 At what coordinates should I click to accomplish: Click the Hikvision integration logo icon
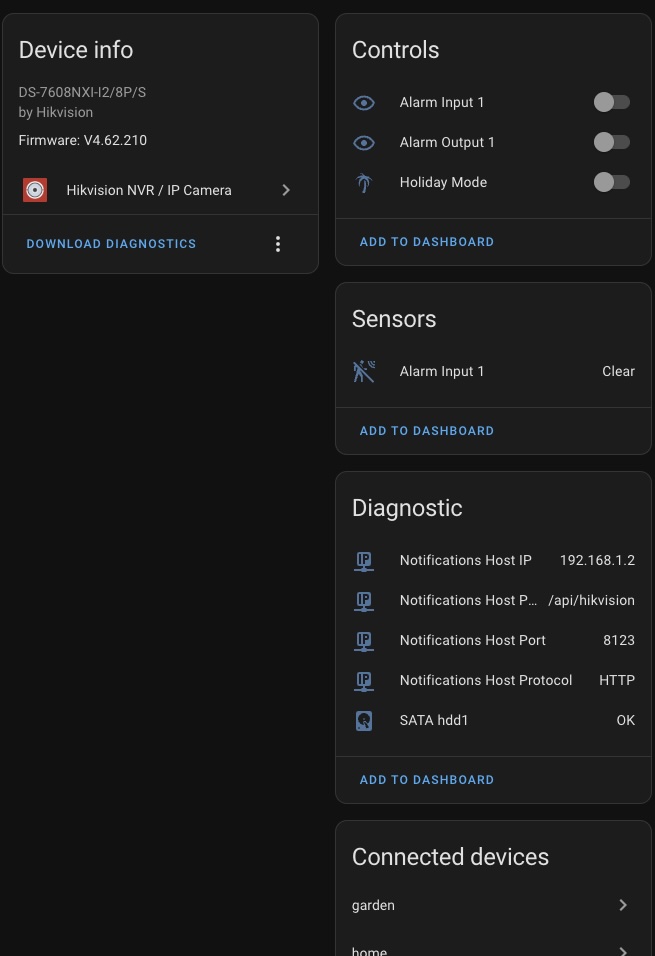click(x=35, y=190)
